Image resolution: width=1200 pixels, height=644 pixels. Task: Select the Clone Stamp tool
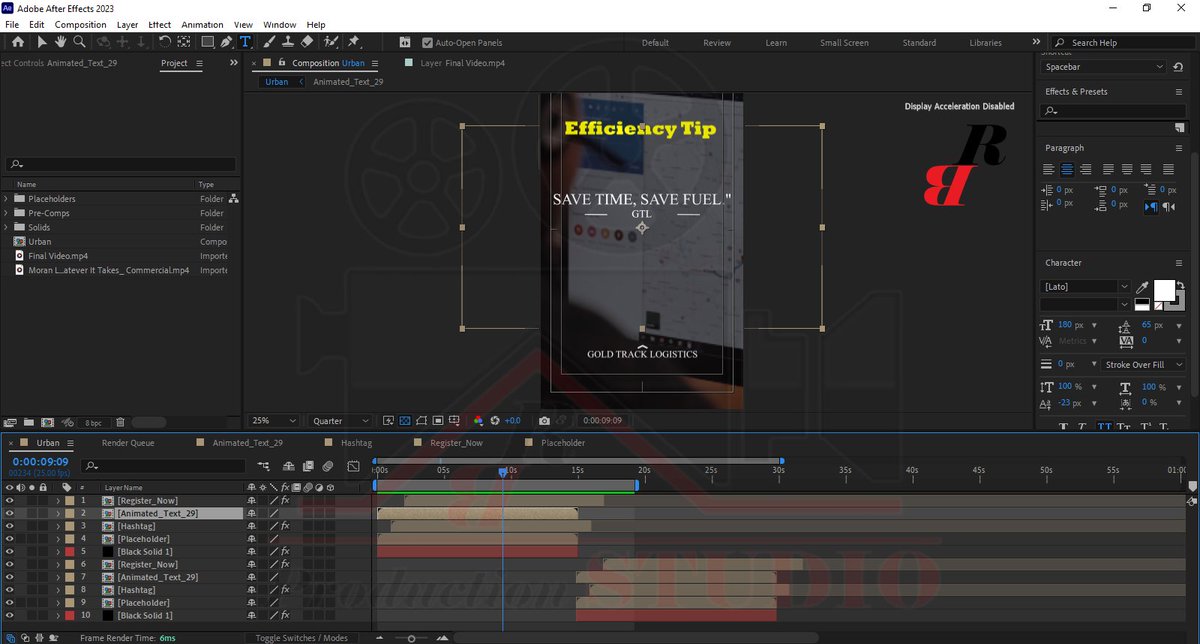(x=288, y=42)
